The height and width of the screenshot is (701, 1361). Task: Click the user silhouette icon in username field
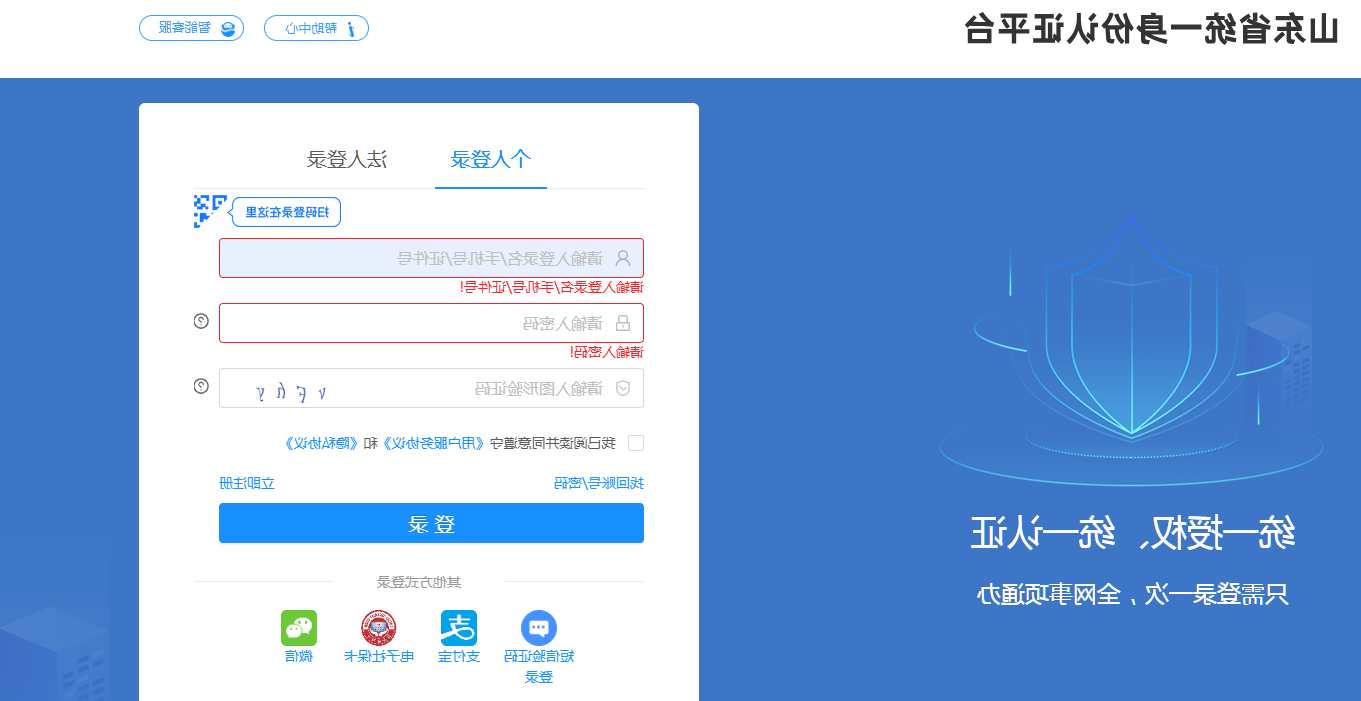pyautogui.click(x=623, y=258)
